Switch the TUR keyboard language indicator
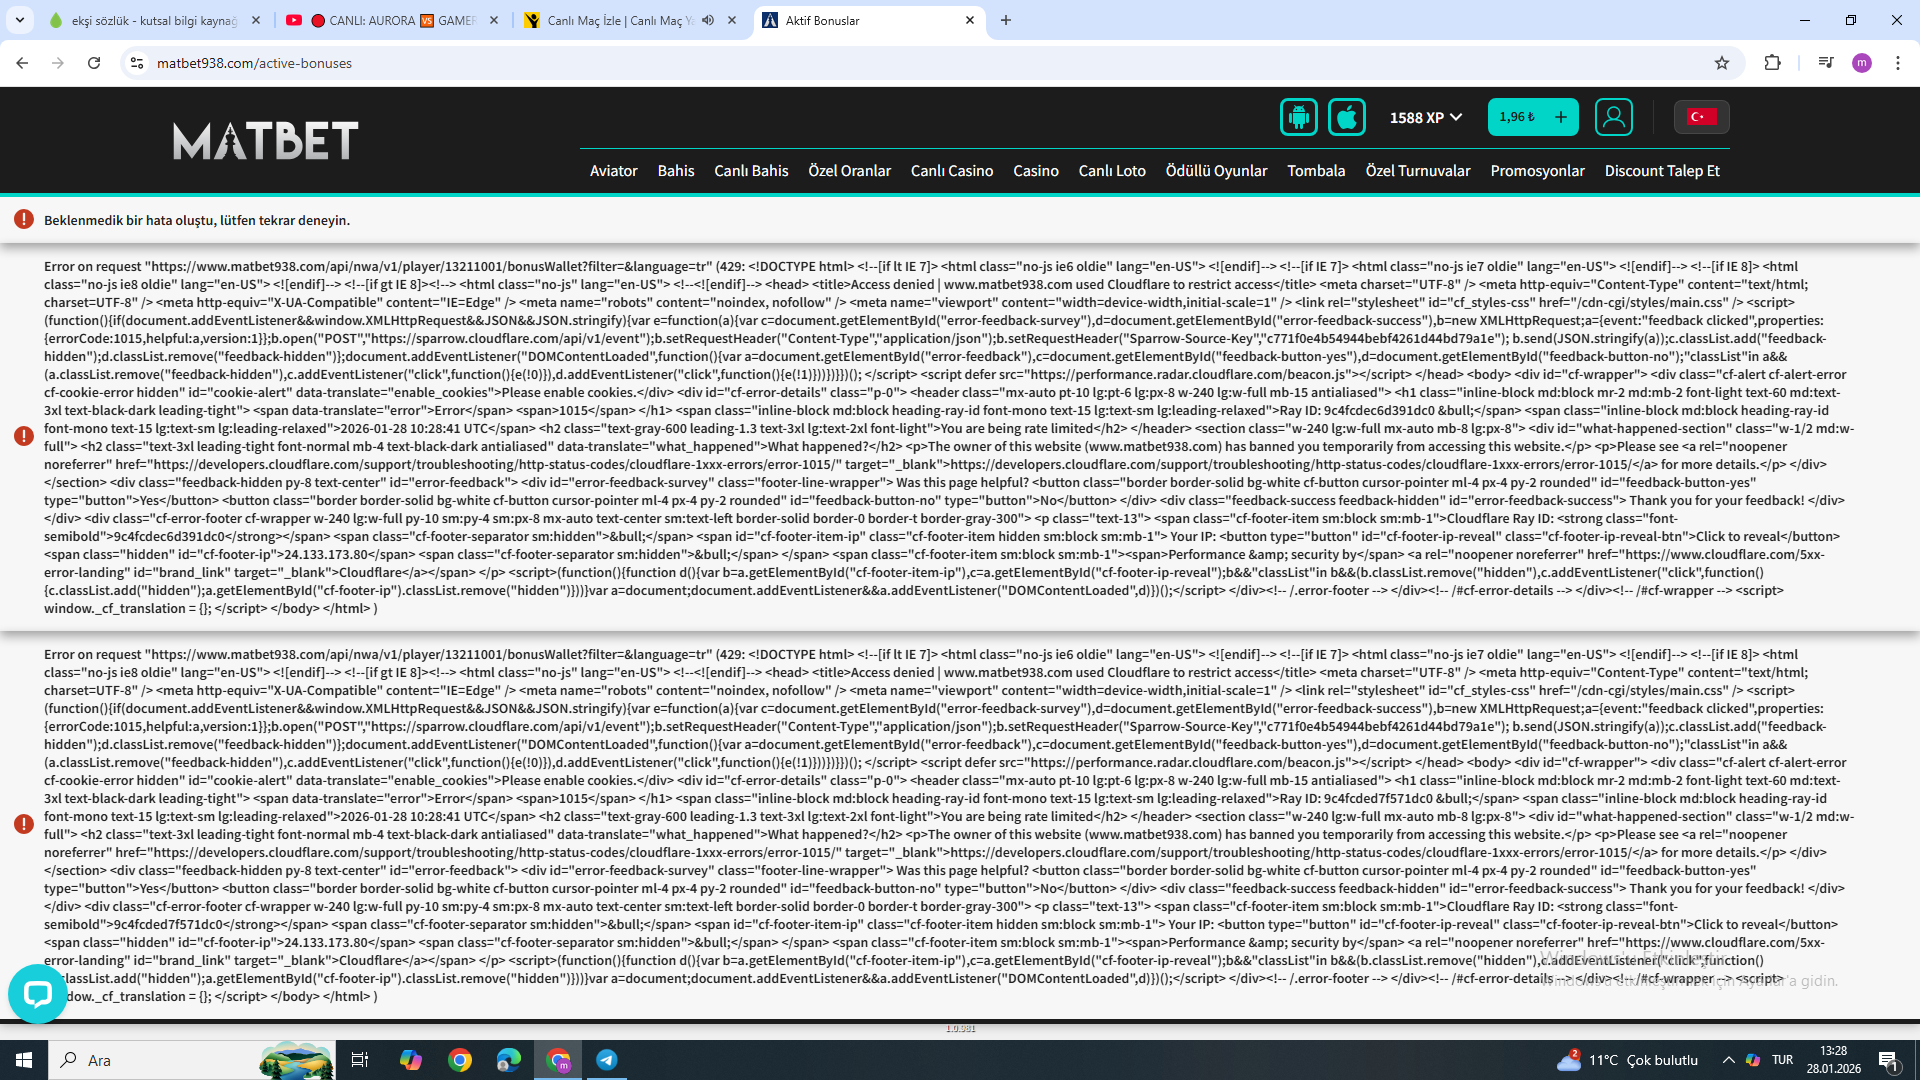The width and height of the screenshot is (1920, 1080). click(1782, 1060)
